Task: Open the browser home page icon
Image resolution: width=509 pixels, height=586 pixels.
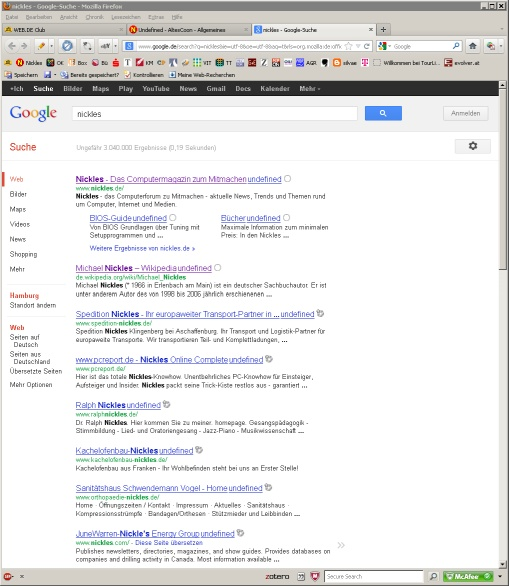Action: coord(472,46)
